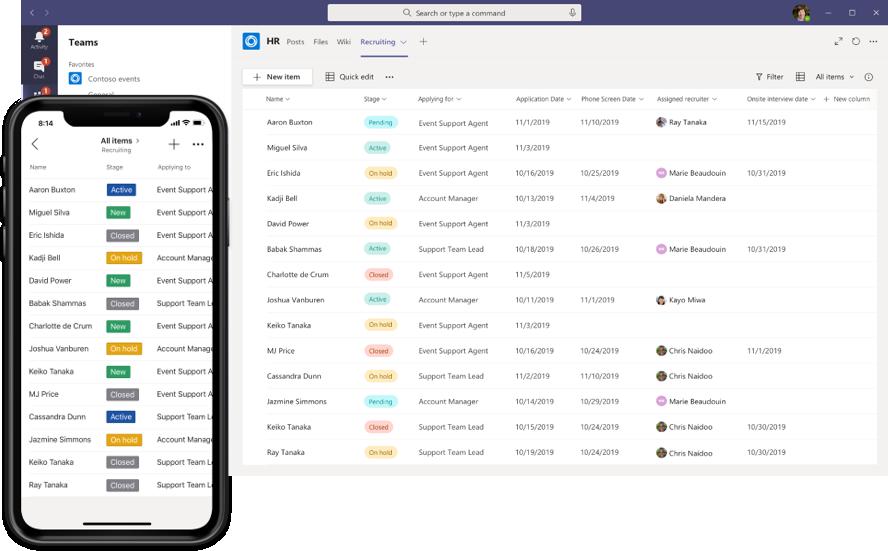Tap Ray Tanaka in the phone list
The height and width of the screenshot is (551, 888).
48,485
